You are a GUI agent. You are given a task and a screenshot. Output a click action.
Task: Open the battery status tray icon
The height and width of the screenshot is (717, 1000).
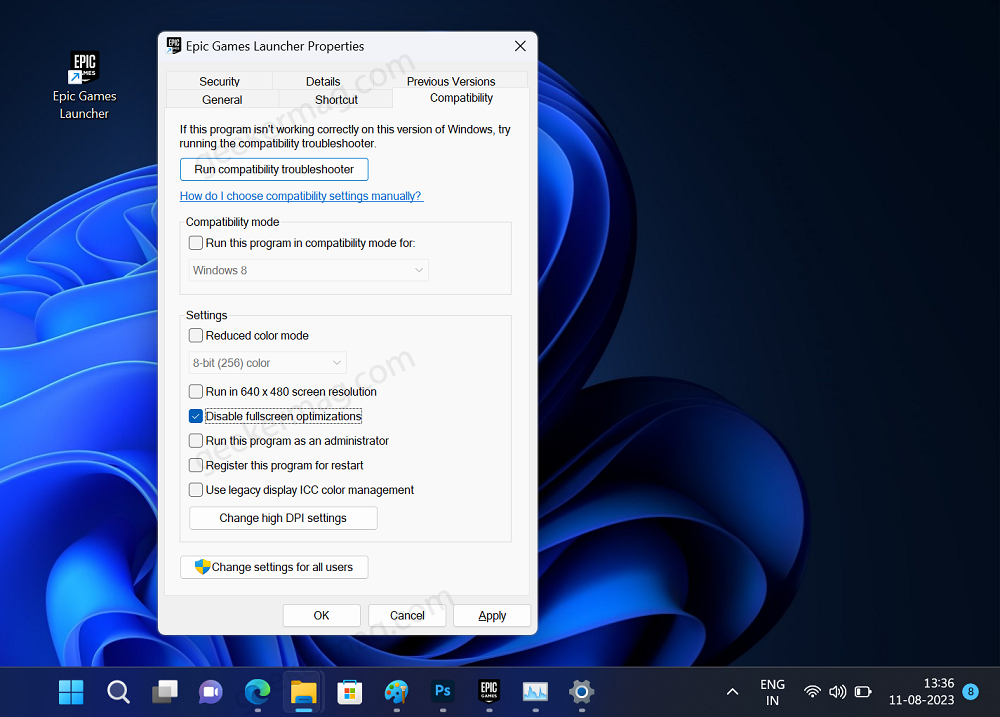[x=863, y=692]
